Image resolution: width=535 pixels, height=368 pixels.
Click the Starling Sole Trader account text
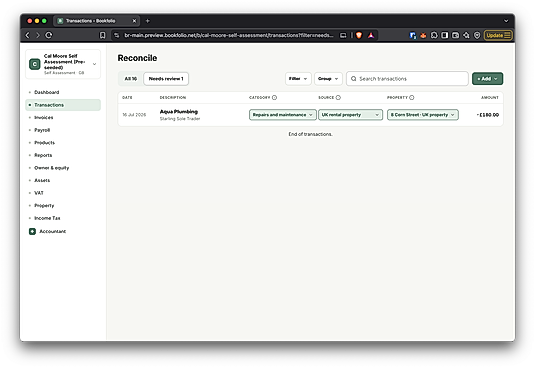coord(180,119)
